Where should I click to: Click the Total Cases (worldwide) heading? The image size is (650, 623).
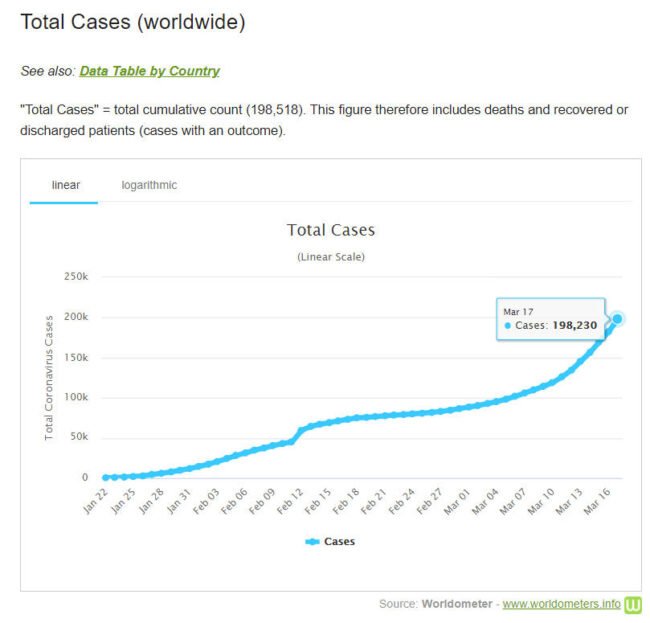pos(132,22)
